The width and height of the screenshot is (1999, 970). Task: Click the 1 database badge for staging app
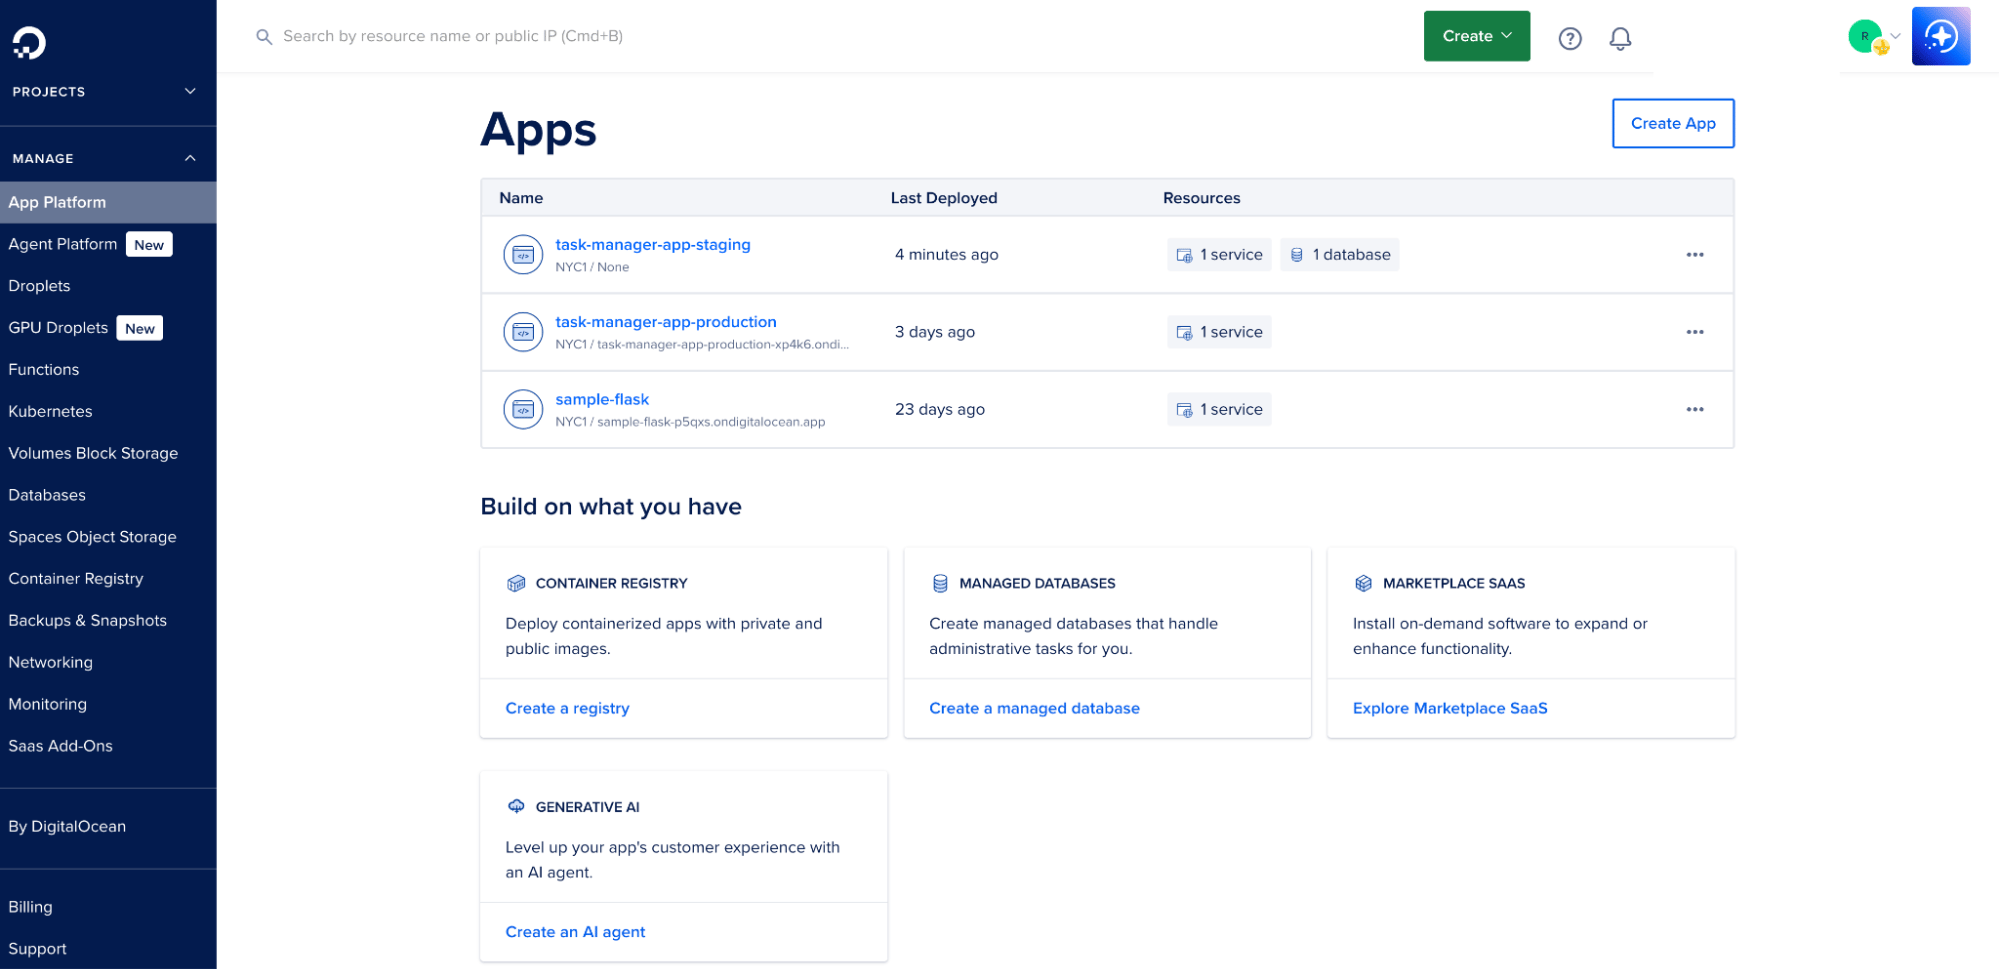(x=1340, y=255)
